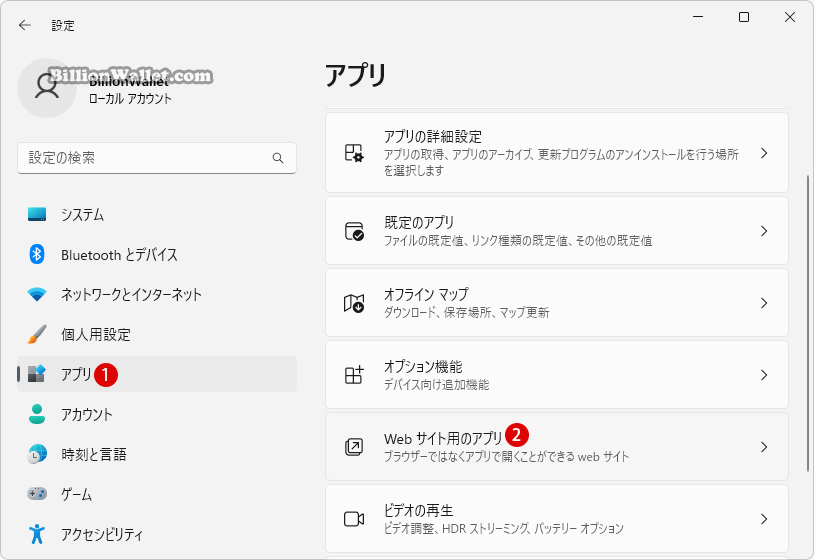Image resolution: width=814 pixels, height=560 pixels.
Task: Click the vertical scrollbar on right
Action: 807,323
